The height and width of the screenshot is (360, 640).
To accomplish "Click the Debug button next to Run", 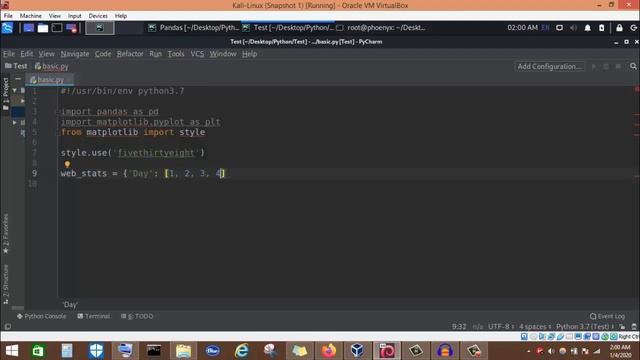I will (x=606, y=66).
